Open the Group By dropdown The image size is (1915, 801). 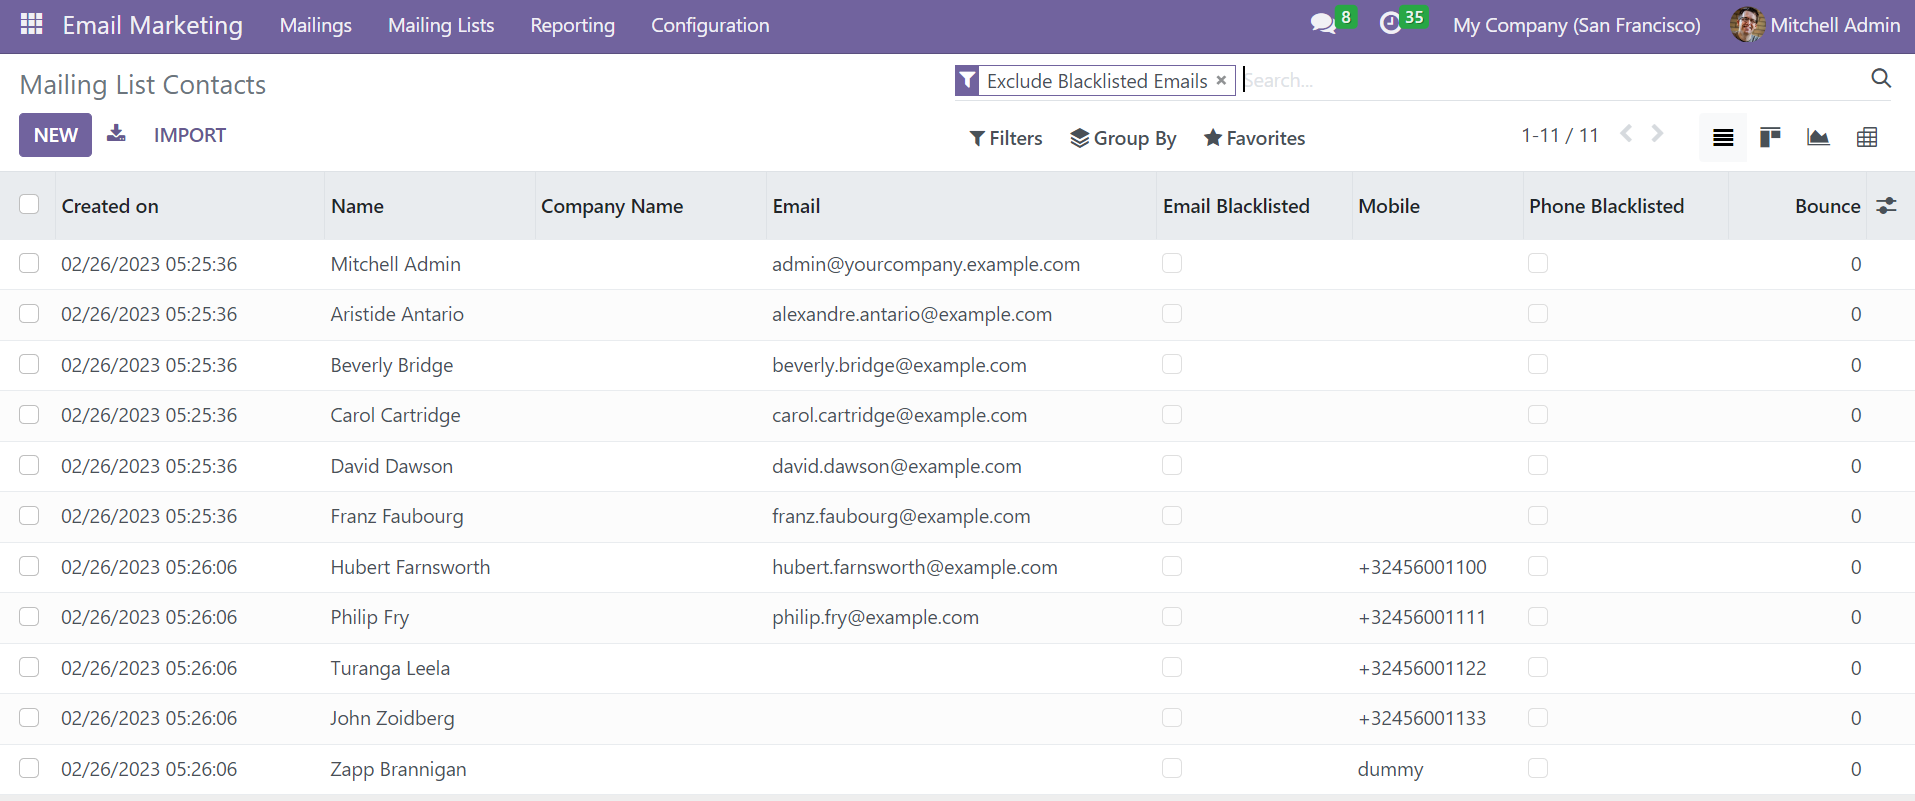[x=1123, y=138]
